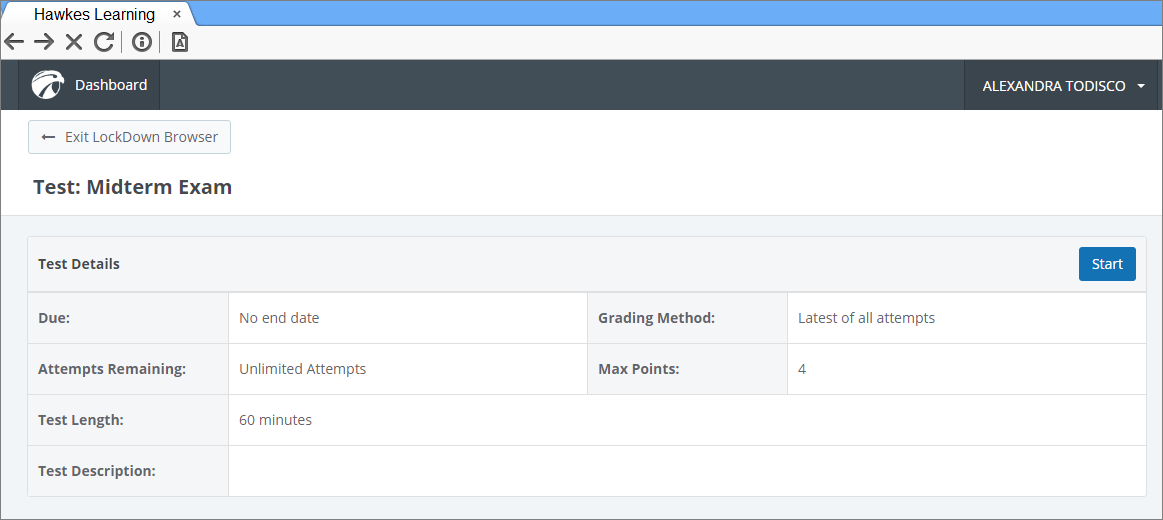Image resolution: width=1163 pixels, height=520 pixels.
Task: Stop page loading with X icon
Action: click(74, 42)
